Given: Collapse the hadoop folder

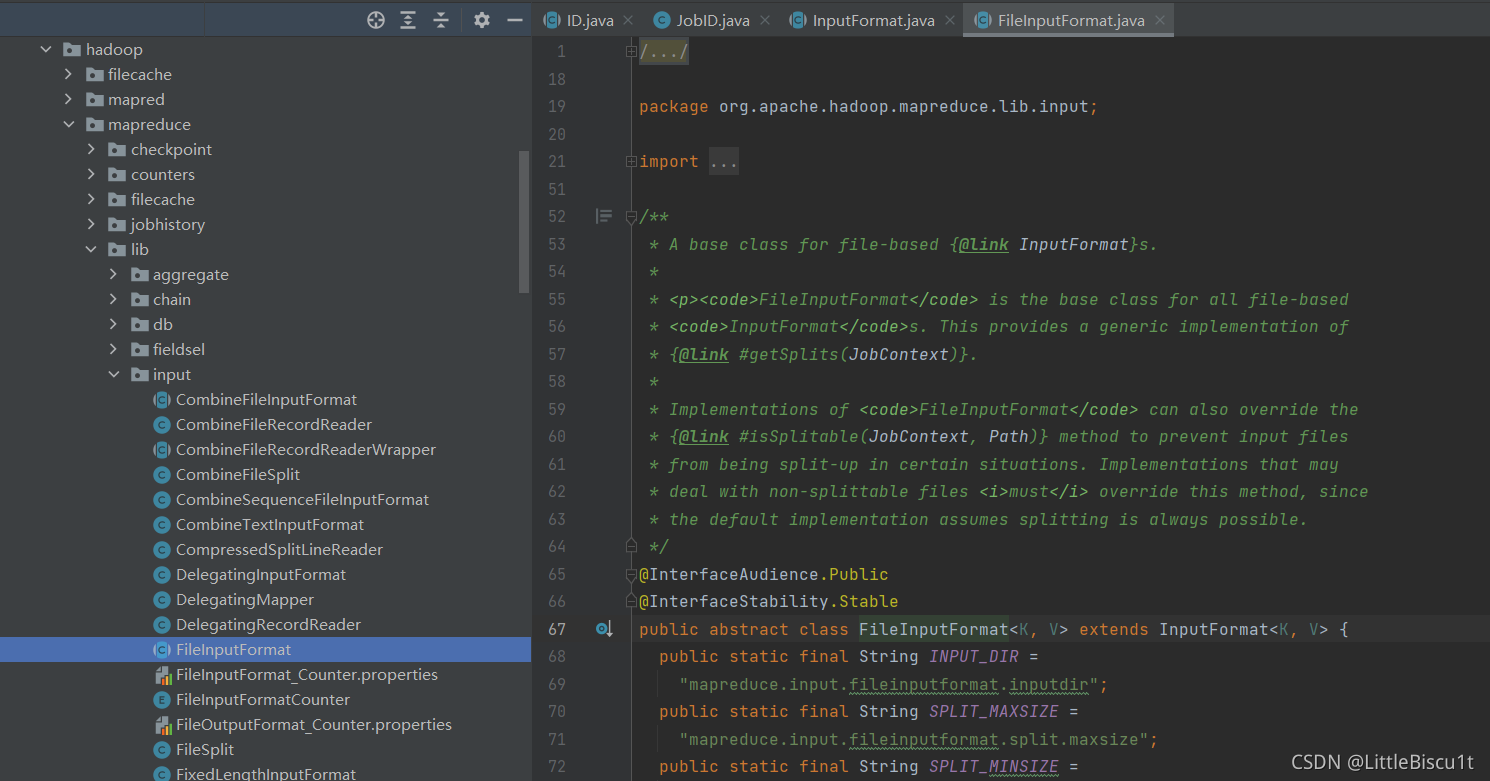Looking at the screenshot, I should click(x=46, y=49).
